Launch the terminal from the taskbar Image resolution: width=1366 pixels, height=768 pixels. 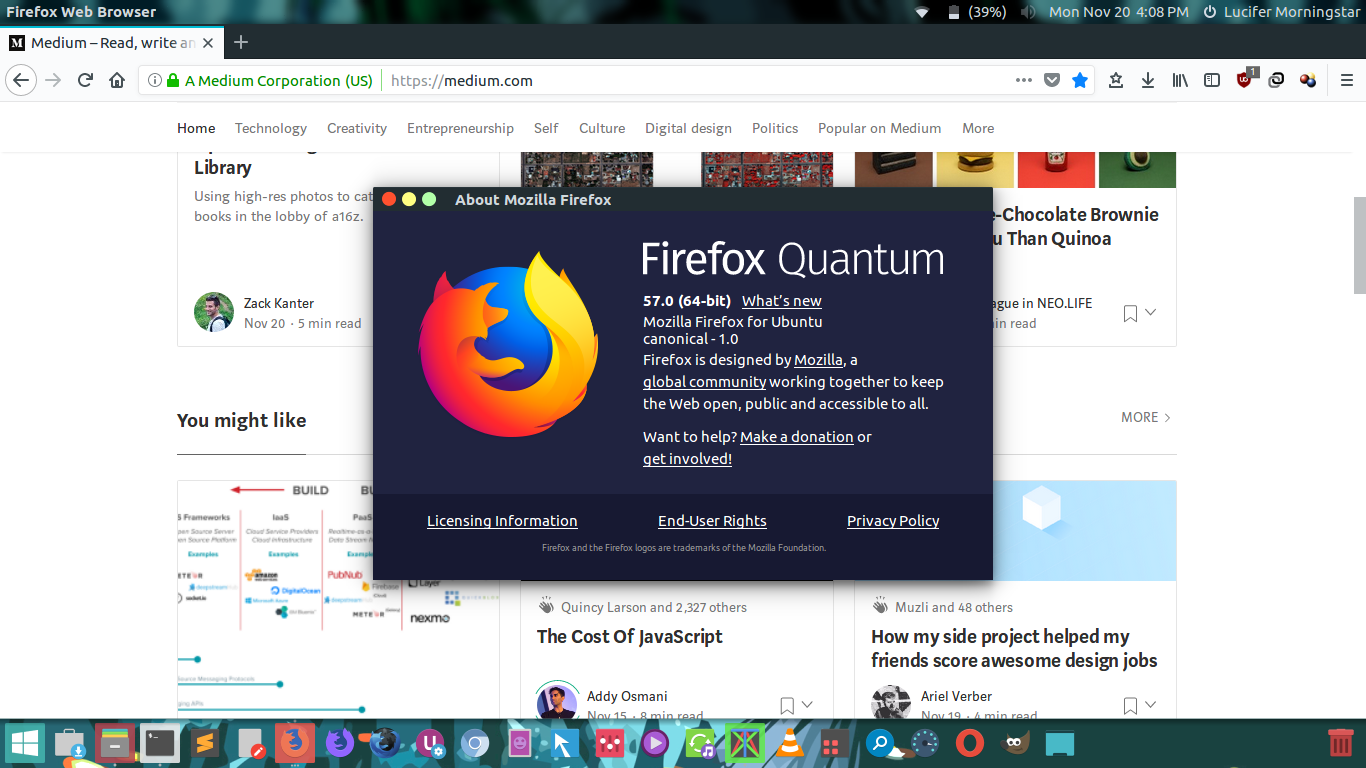click(x=160, y=743)
